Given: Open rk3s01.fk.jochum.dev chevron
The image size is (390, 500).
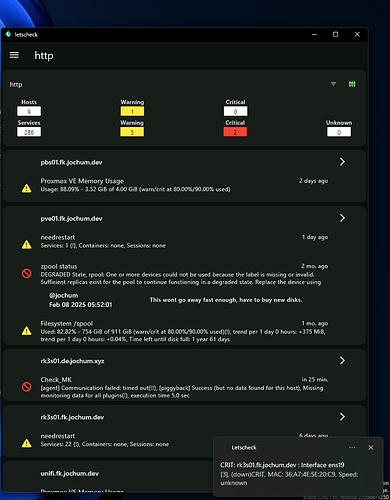Looking at the screenshot, I should 342,417.
